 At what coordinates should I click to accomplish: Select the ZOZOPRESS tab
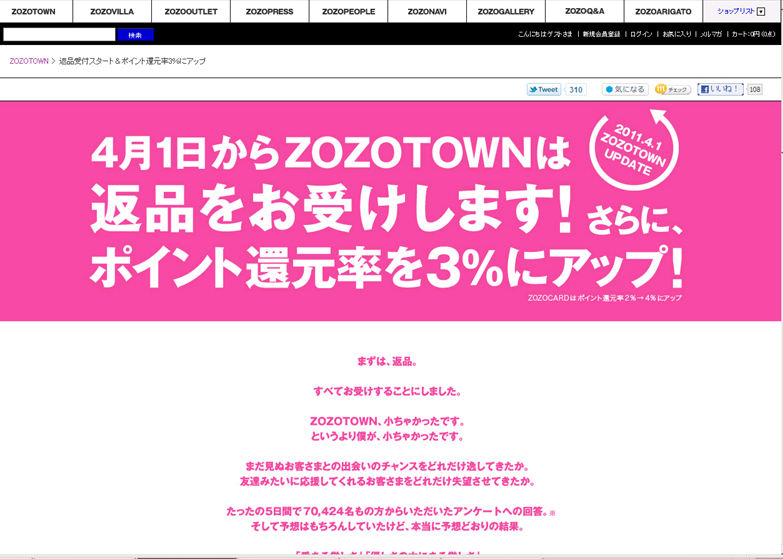pyautogui.click(x=269, y=11)
